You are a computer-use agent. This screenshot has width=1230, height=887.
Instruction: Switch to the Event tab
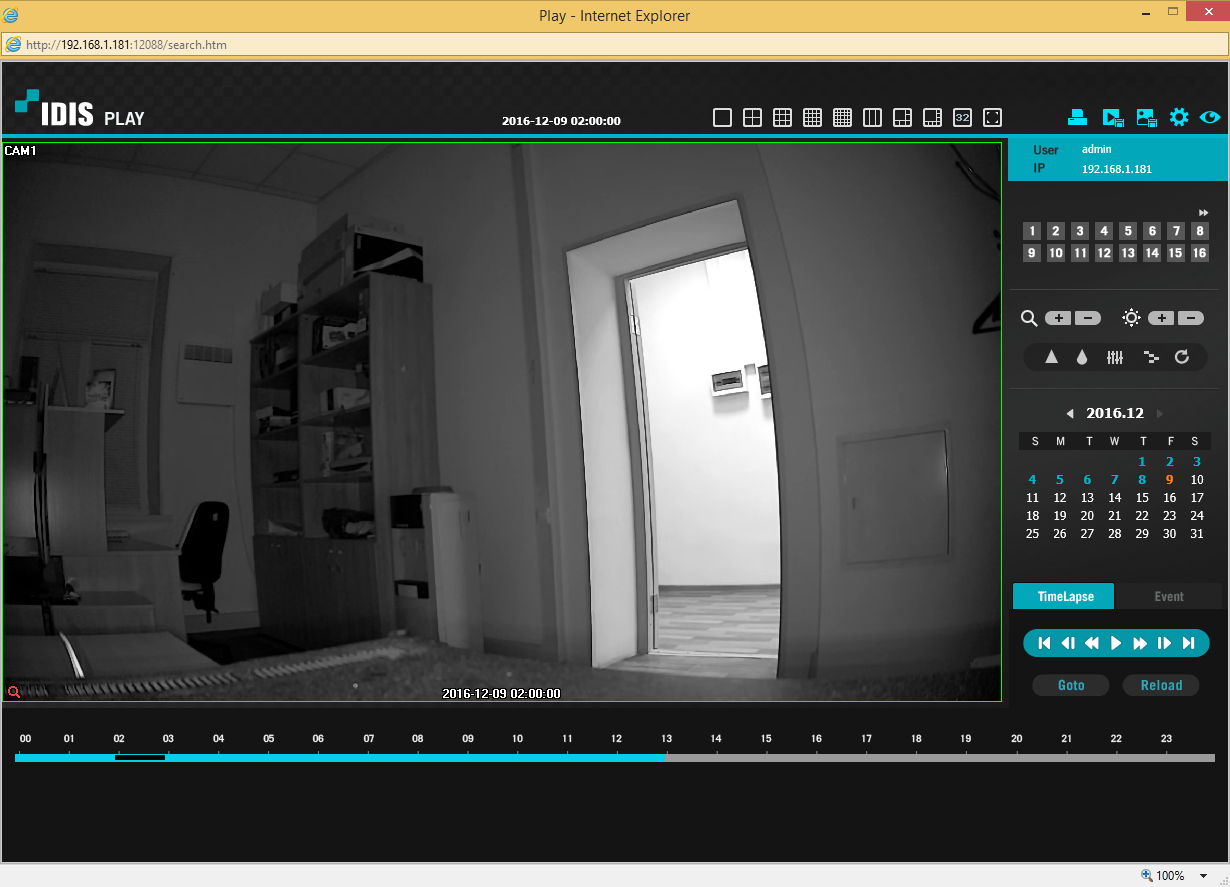pyautogui.click(x=1168, y=596)
